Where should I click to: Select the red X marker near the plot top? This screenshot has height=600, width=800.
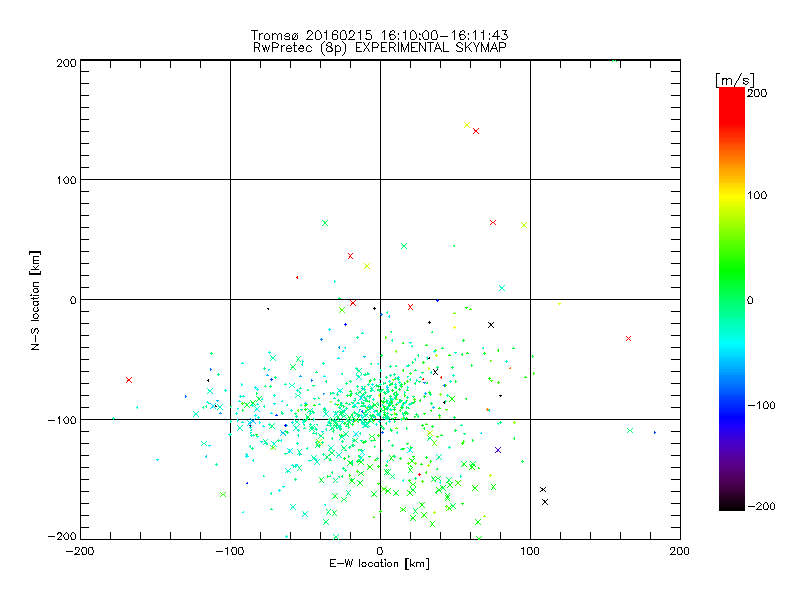[x=476, y=131]
